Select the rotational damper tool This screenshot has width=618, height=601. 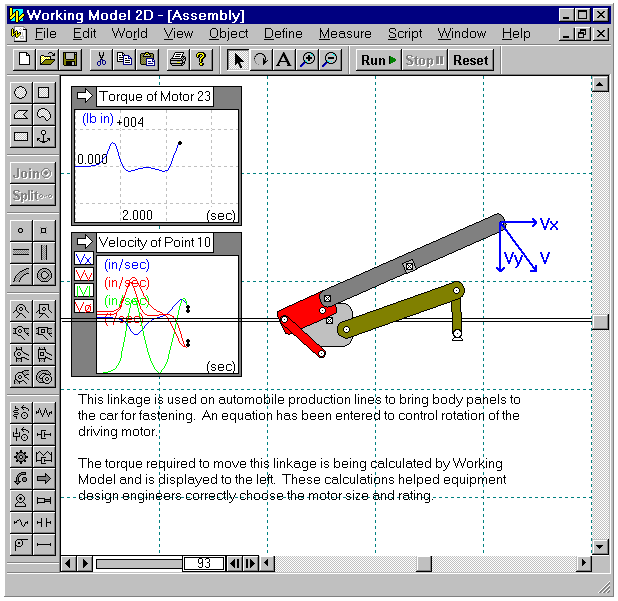pos(20,435)
